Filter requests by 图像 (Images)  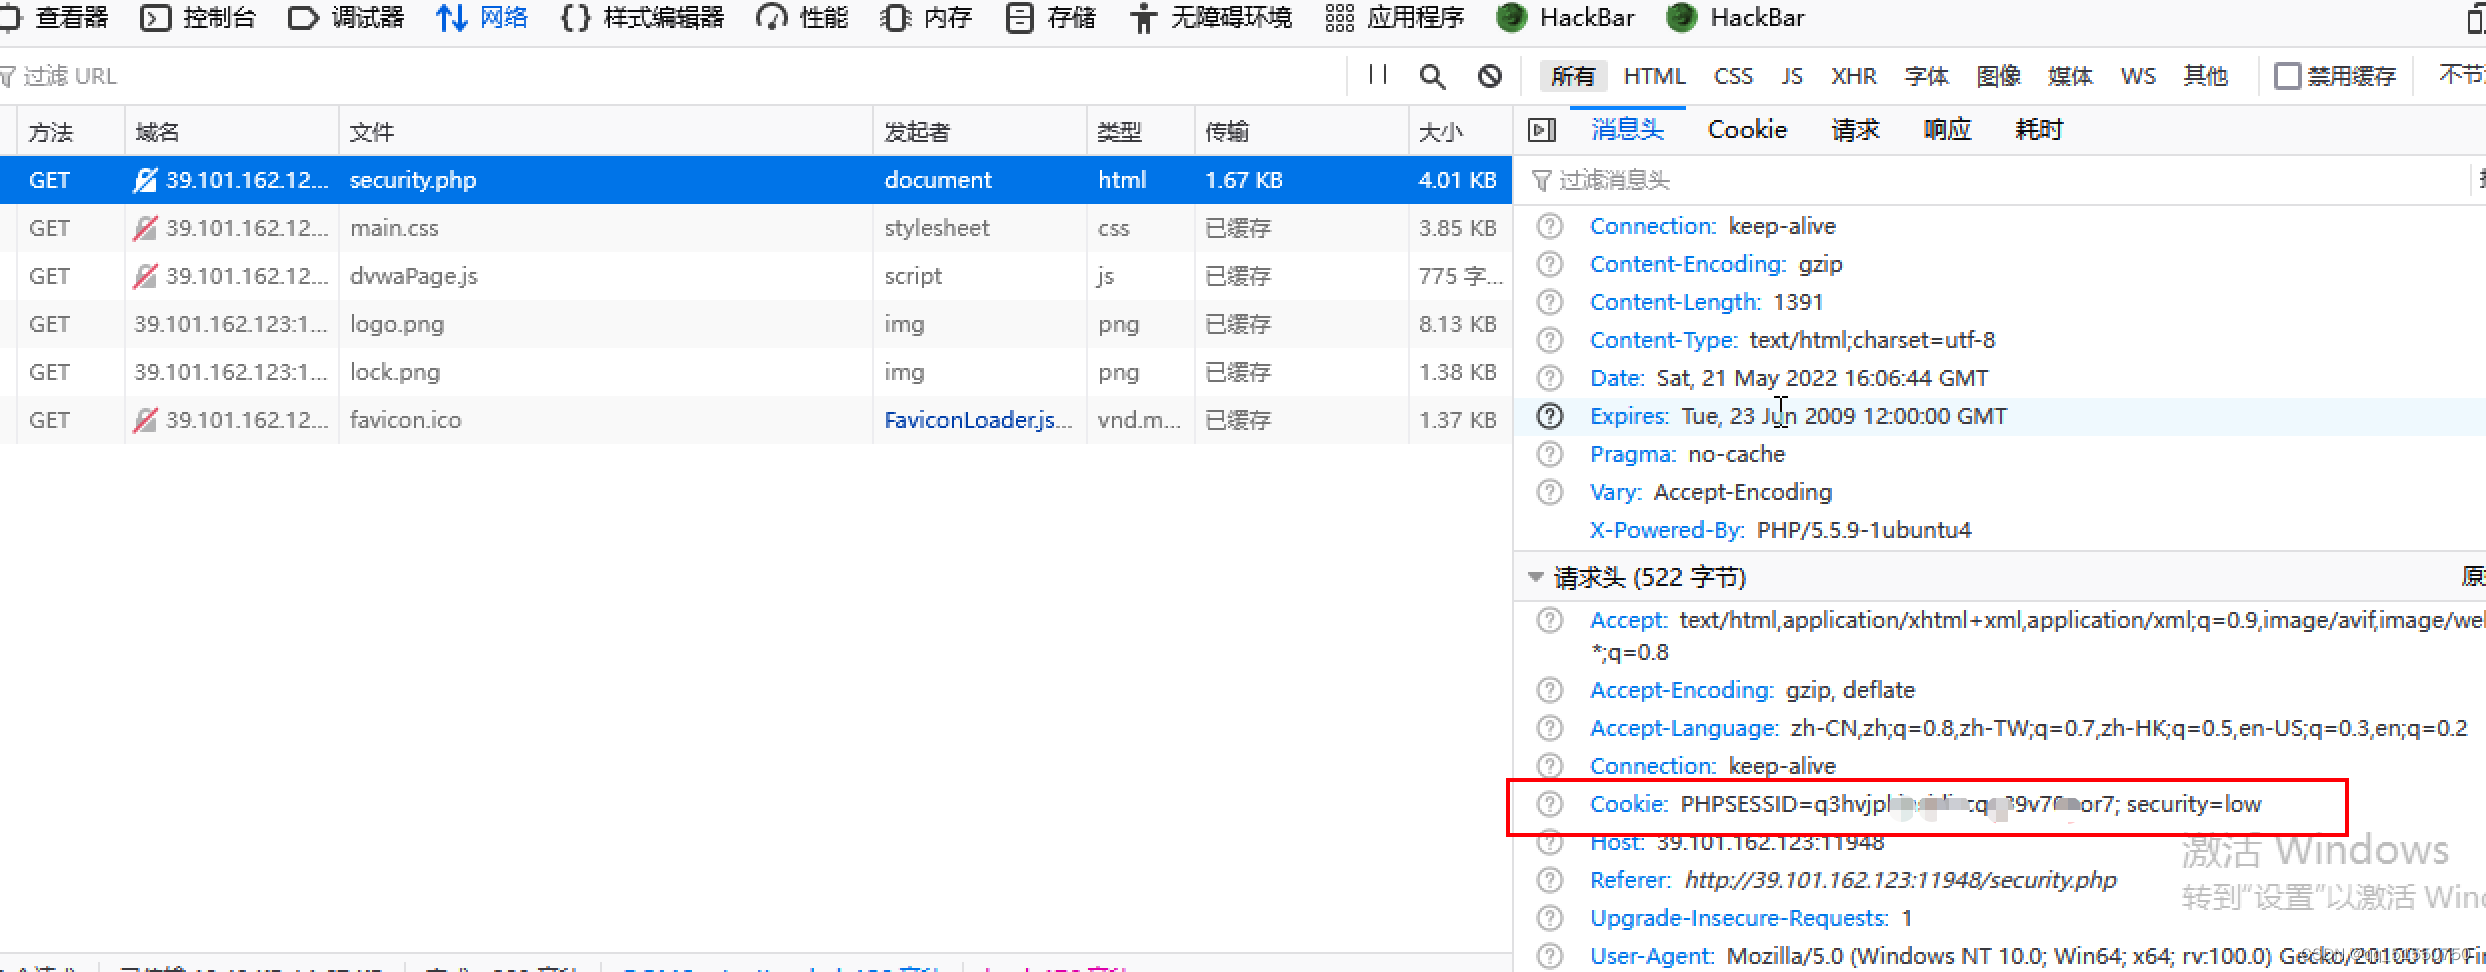tap(1998, 76)
